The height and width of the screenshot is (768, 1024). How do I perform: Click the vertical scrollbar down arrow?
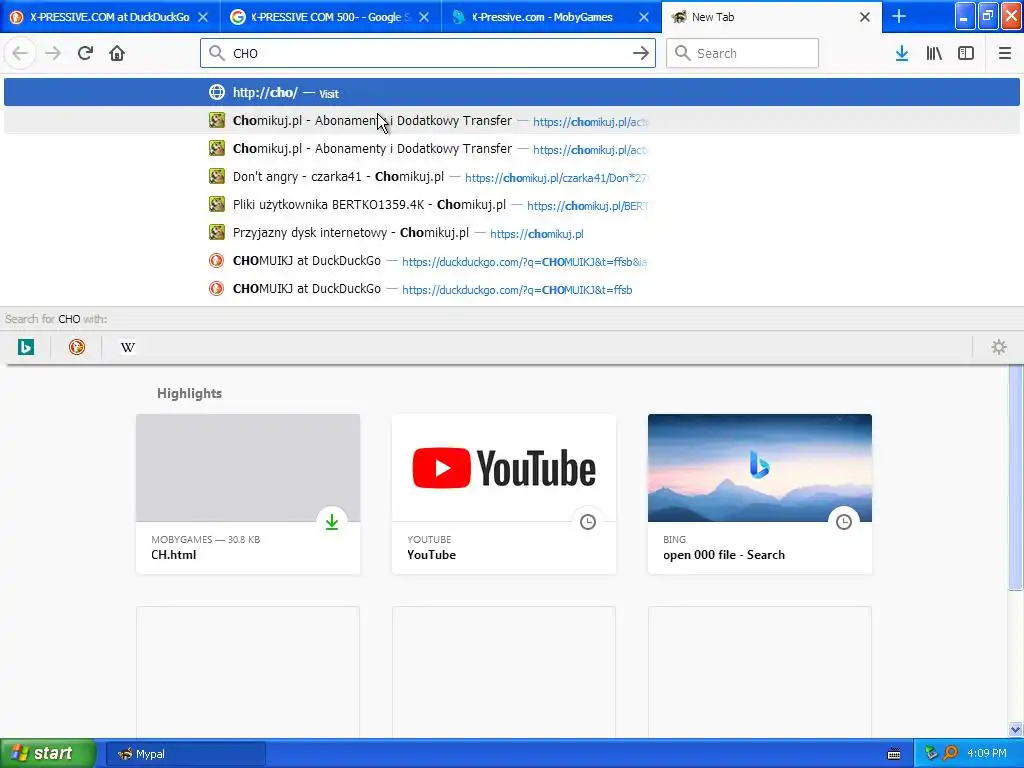[x=1016, y=729]
